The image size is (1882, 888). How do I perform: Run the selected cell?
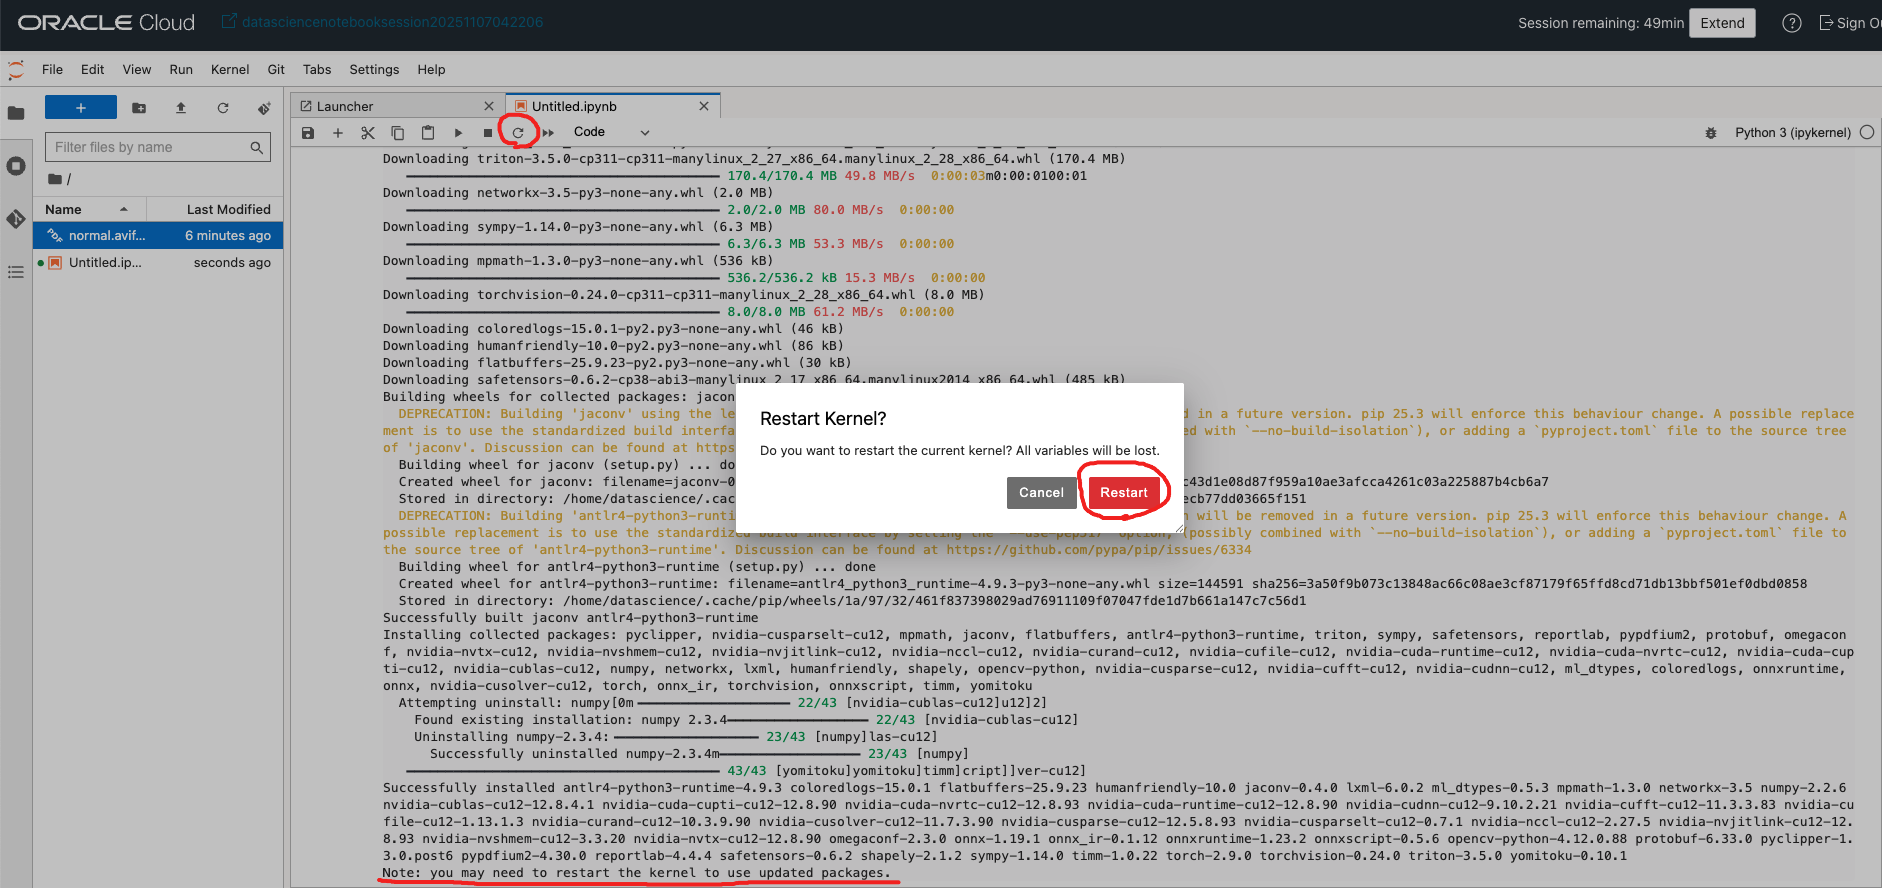click(458, 133)
